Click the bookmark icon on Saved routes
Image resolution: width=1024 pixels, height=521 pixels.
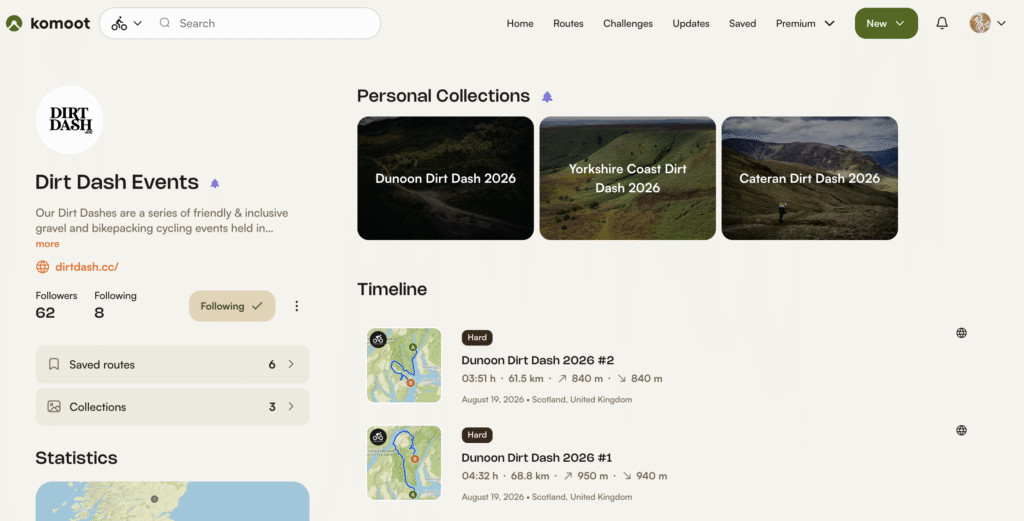pyautogui.click(x=54, y=364)
